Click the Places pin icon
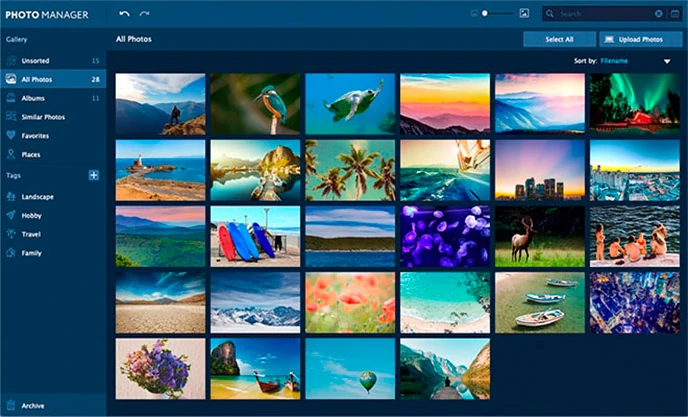The width and height of the screenshot is (688, 417). point(11,155)
